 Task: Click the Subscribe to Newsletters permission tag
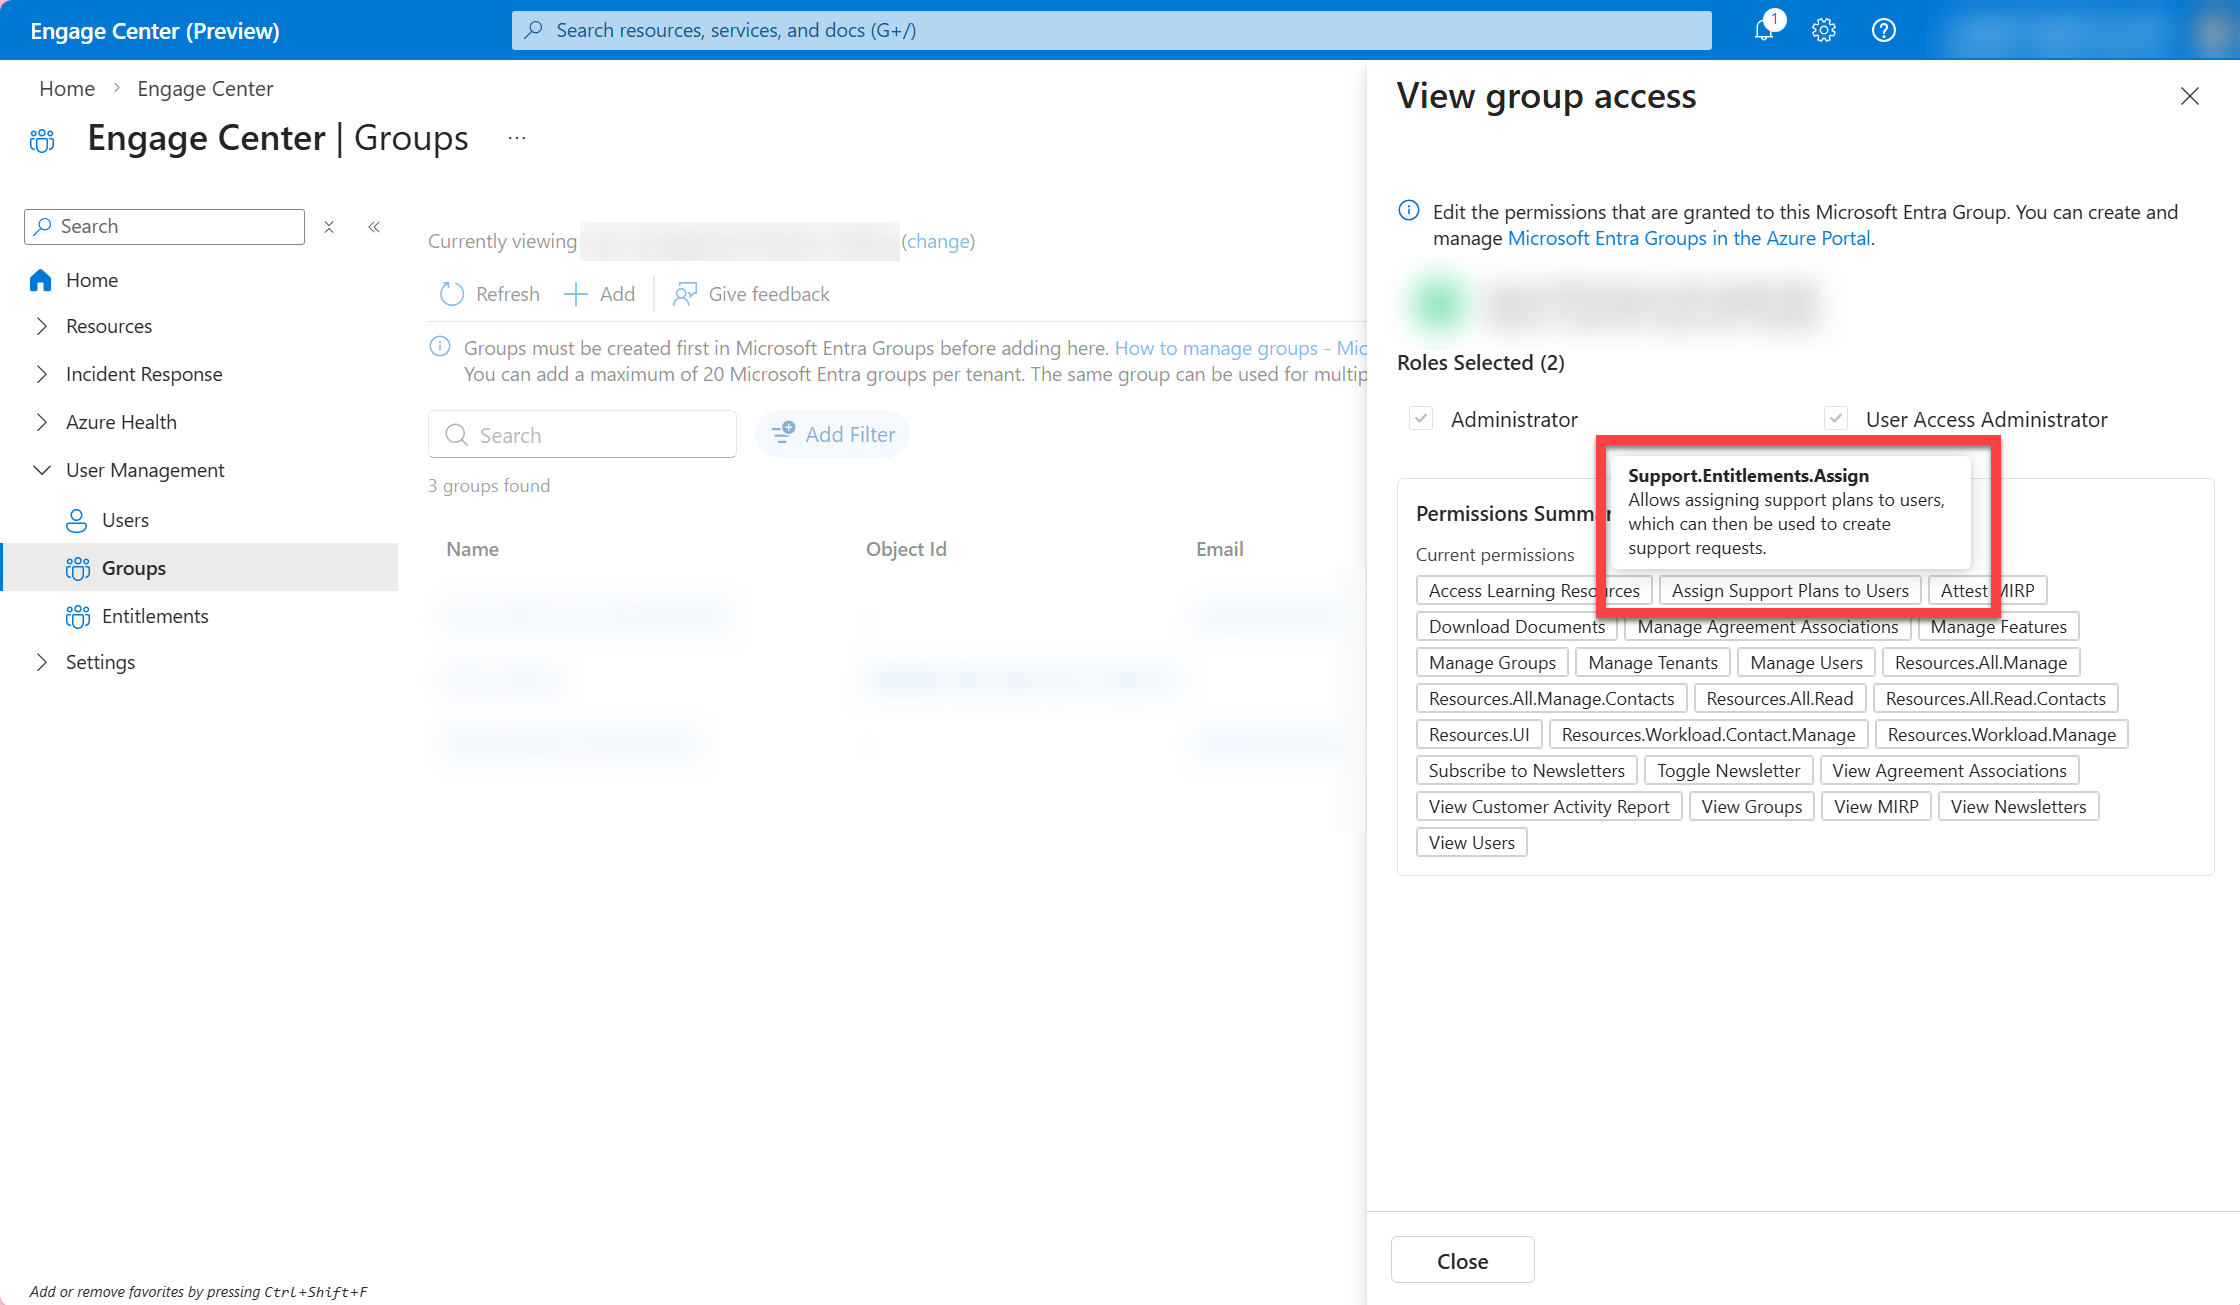(1527, 770)
